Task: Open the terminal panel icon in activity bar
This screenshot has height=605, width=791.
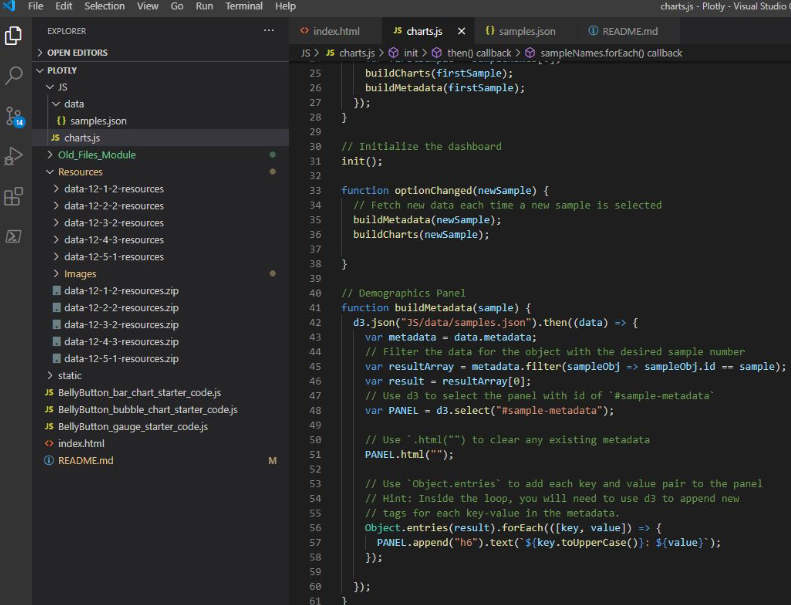Action: [x=14, y=236]
